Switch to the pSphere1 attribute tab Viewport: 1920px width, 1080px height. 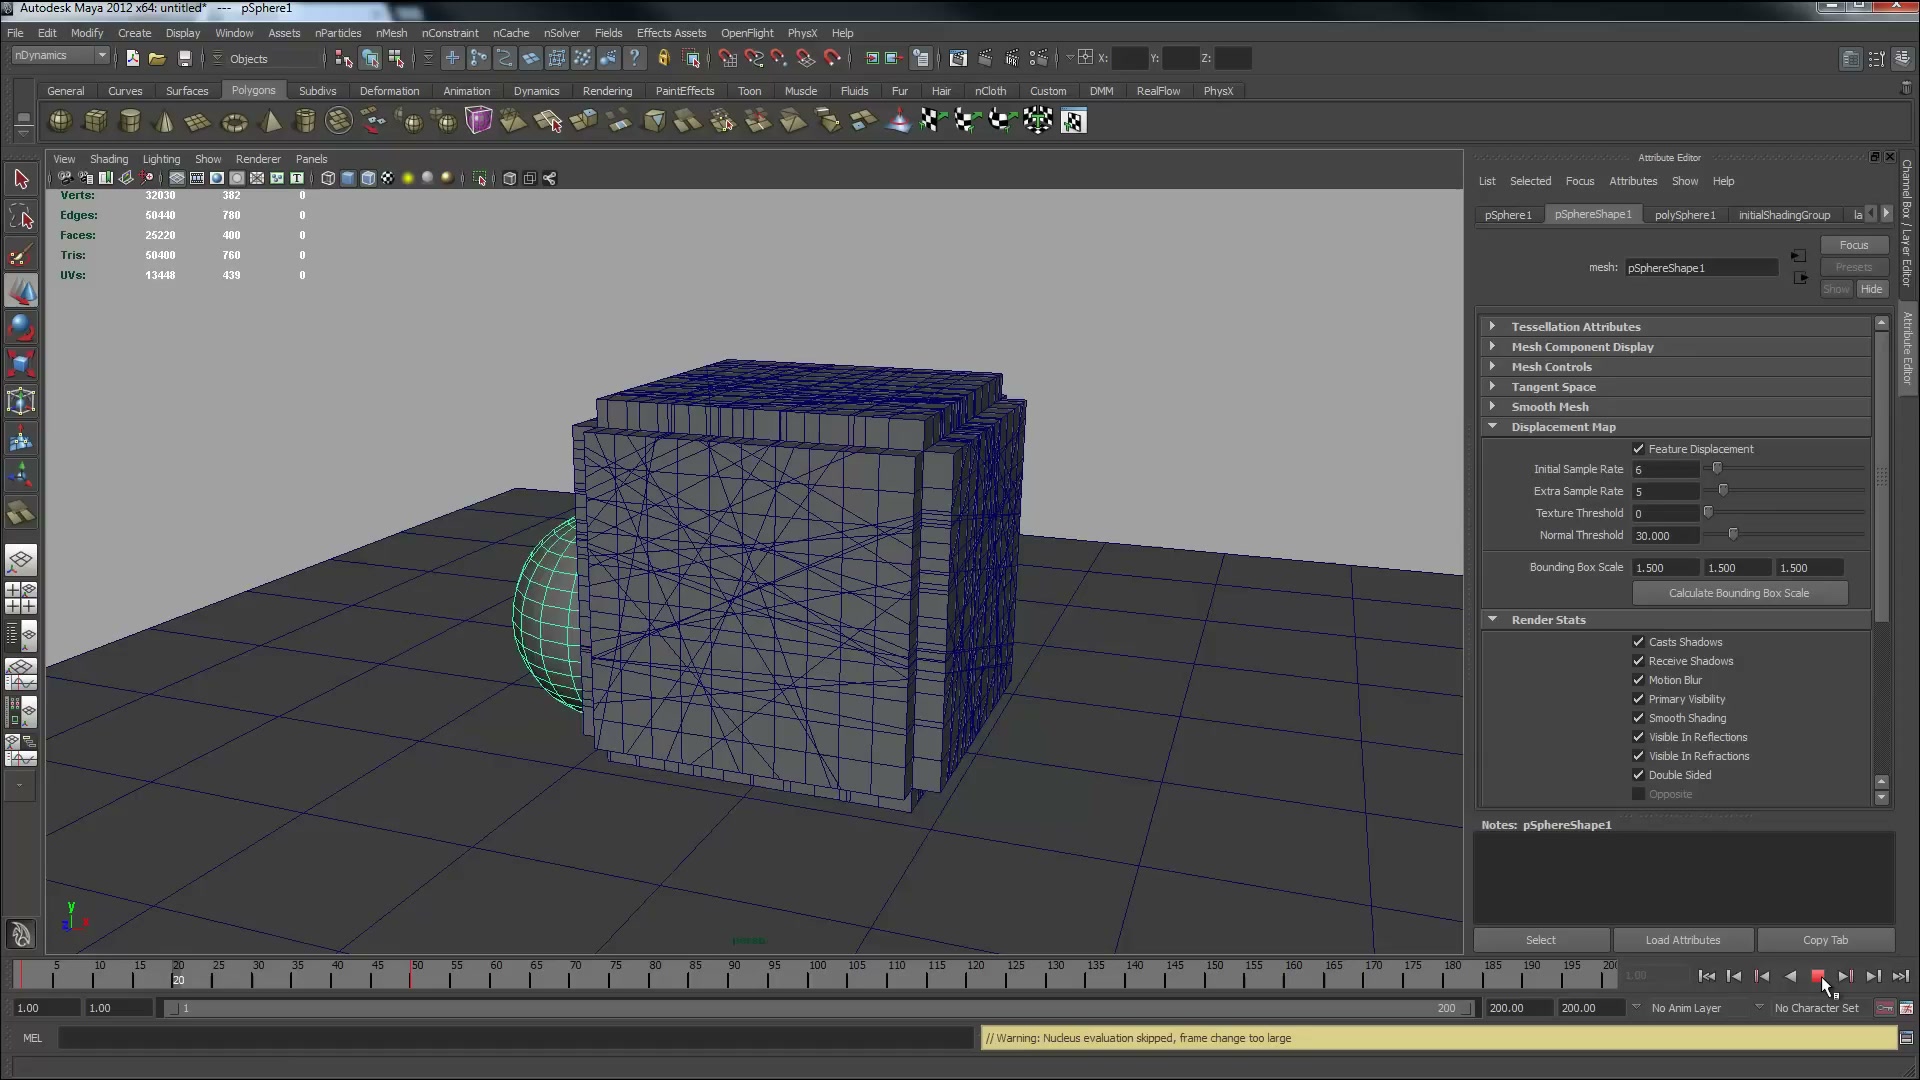point(1508,215)
